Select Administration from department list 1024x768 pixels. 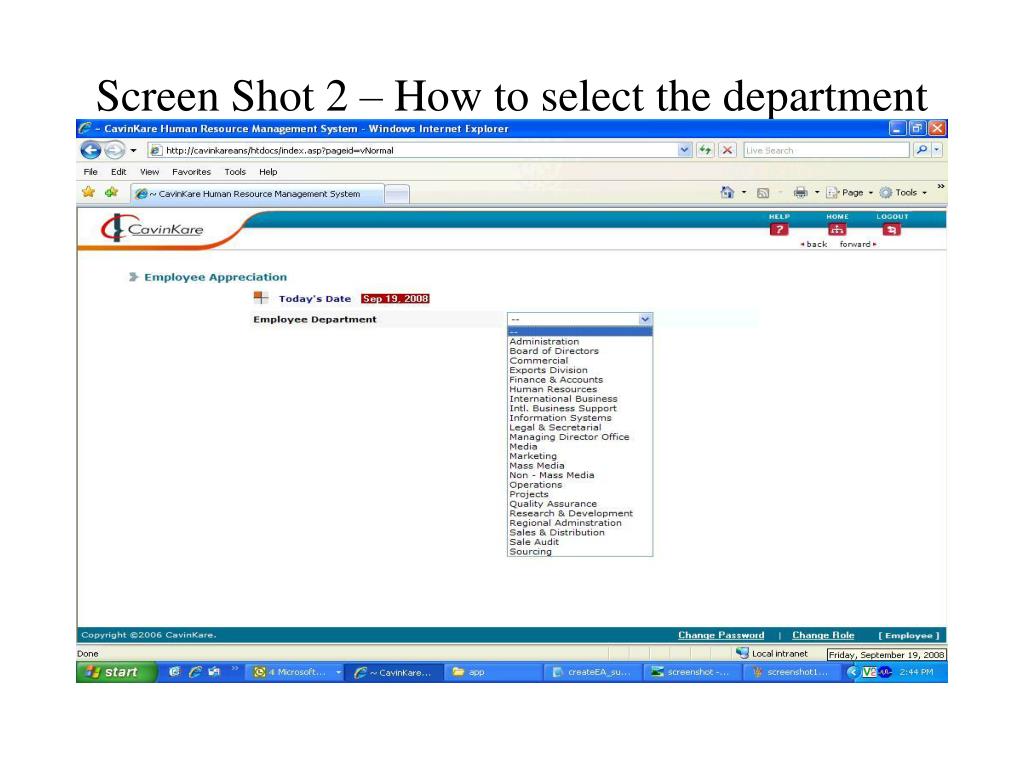580,342
